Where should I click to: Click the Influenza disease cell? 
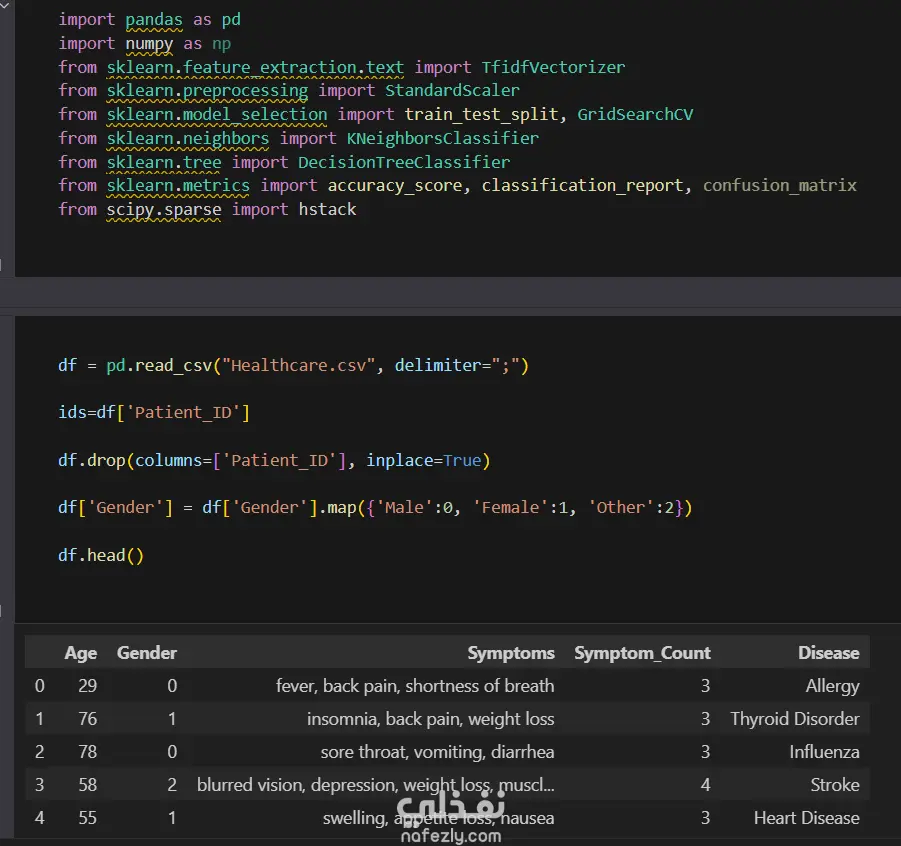pyautogui.click(x=824, y=752)
